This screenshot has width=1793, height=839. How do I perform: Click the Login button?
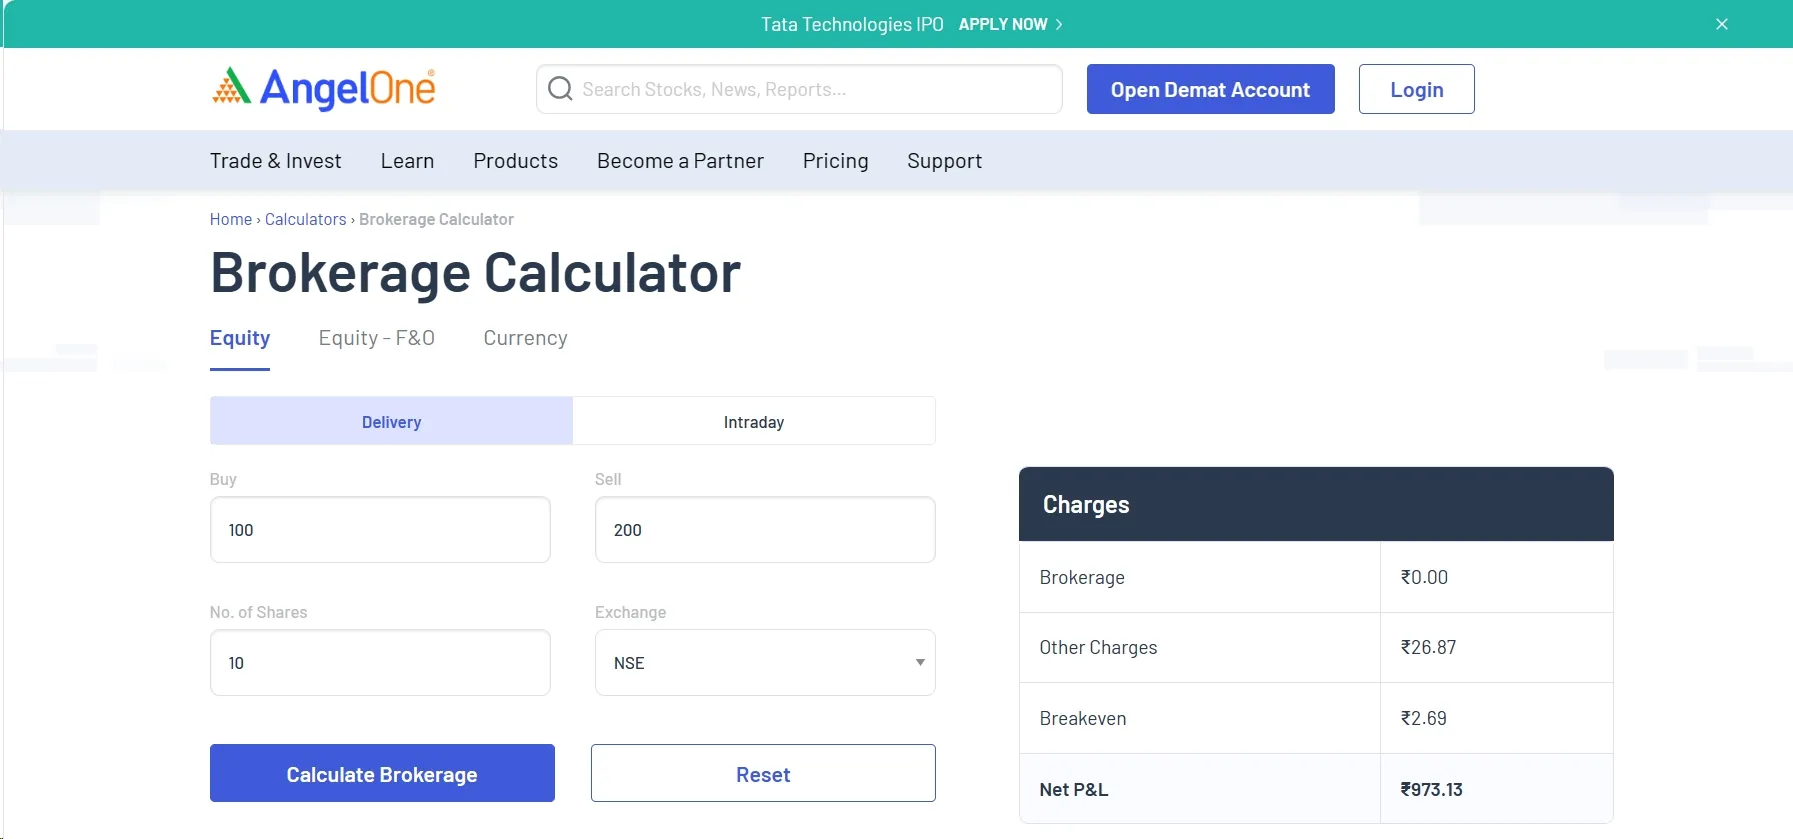pos(1416,89)
